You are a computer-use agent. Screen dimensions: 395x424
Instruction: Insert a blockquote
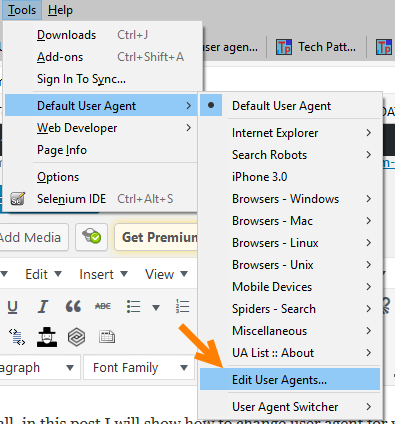pyautogui.click(x=73, y=306)
